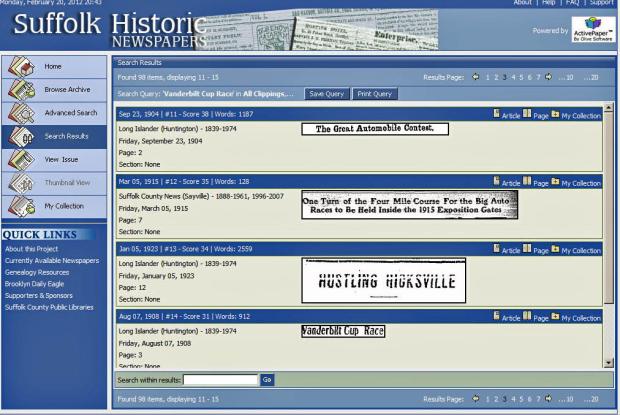Click the View Issue newspaper icon
Screen dimensions: 620x415
point(21,160)
